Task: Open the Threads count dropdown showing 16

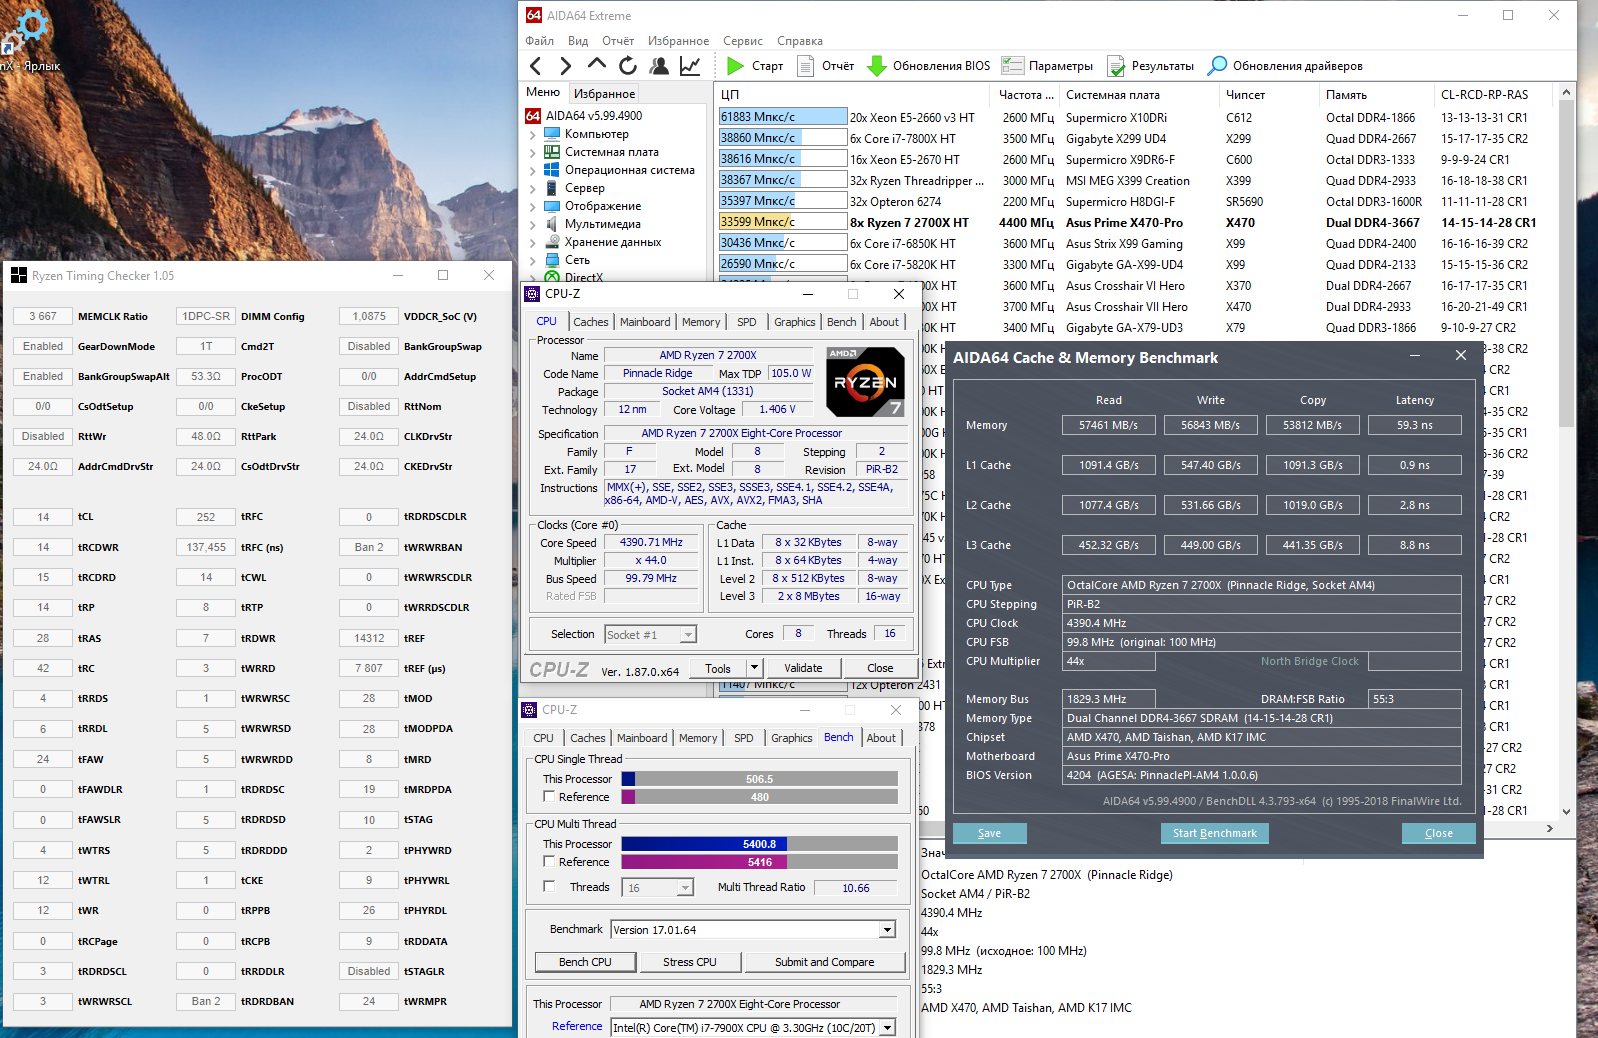Action: tap(685, 888)
